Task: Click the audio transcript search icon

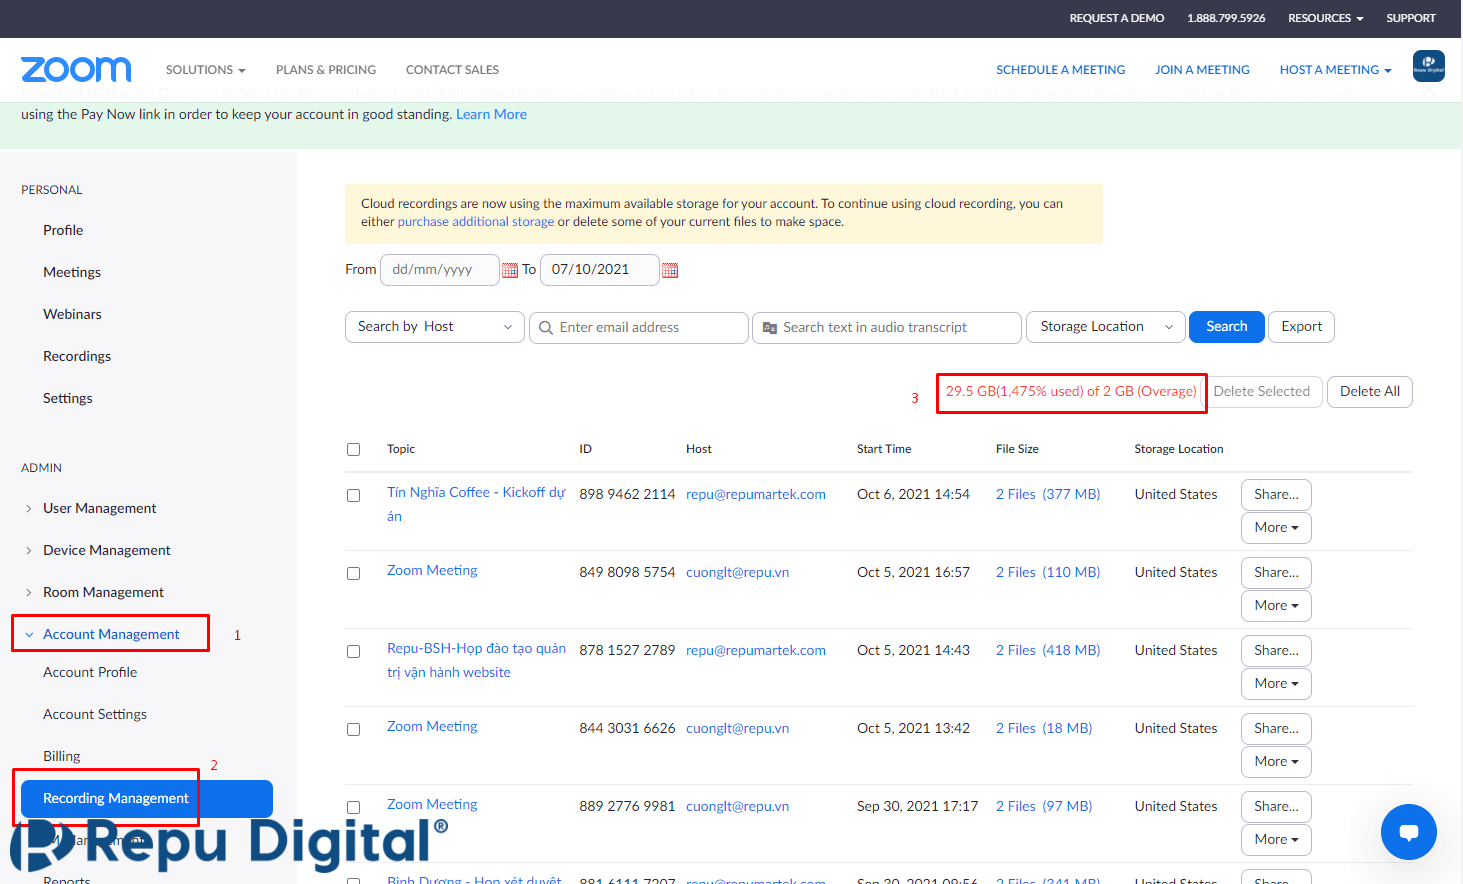Action: pos(770,328)
